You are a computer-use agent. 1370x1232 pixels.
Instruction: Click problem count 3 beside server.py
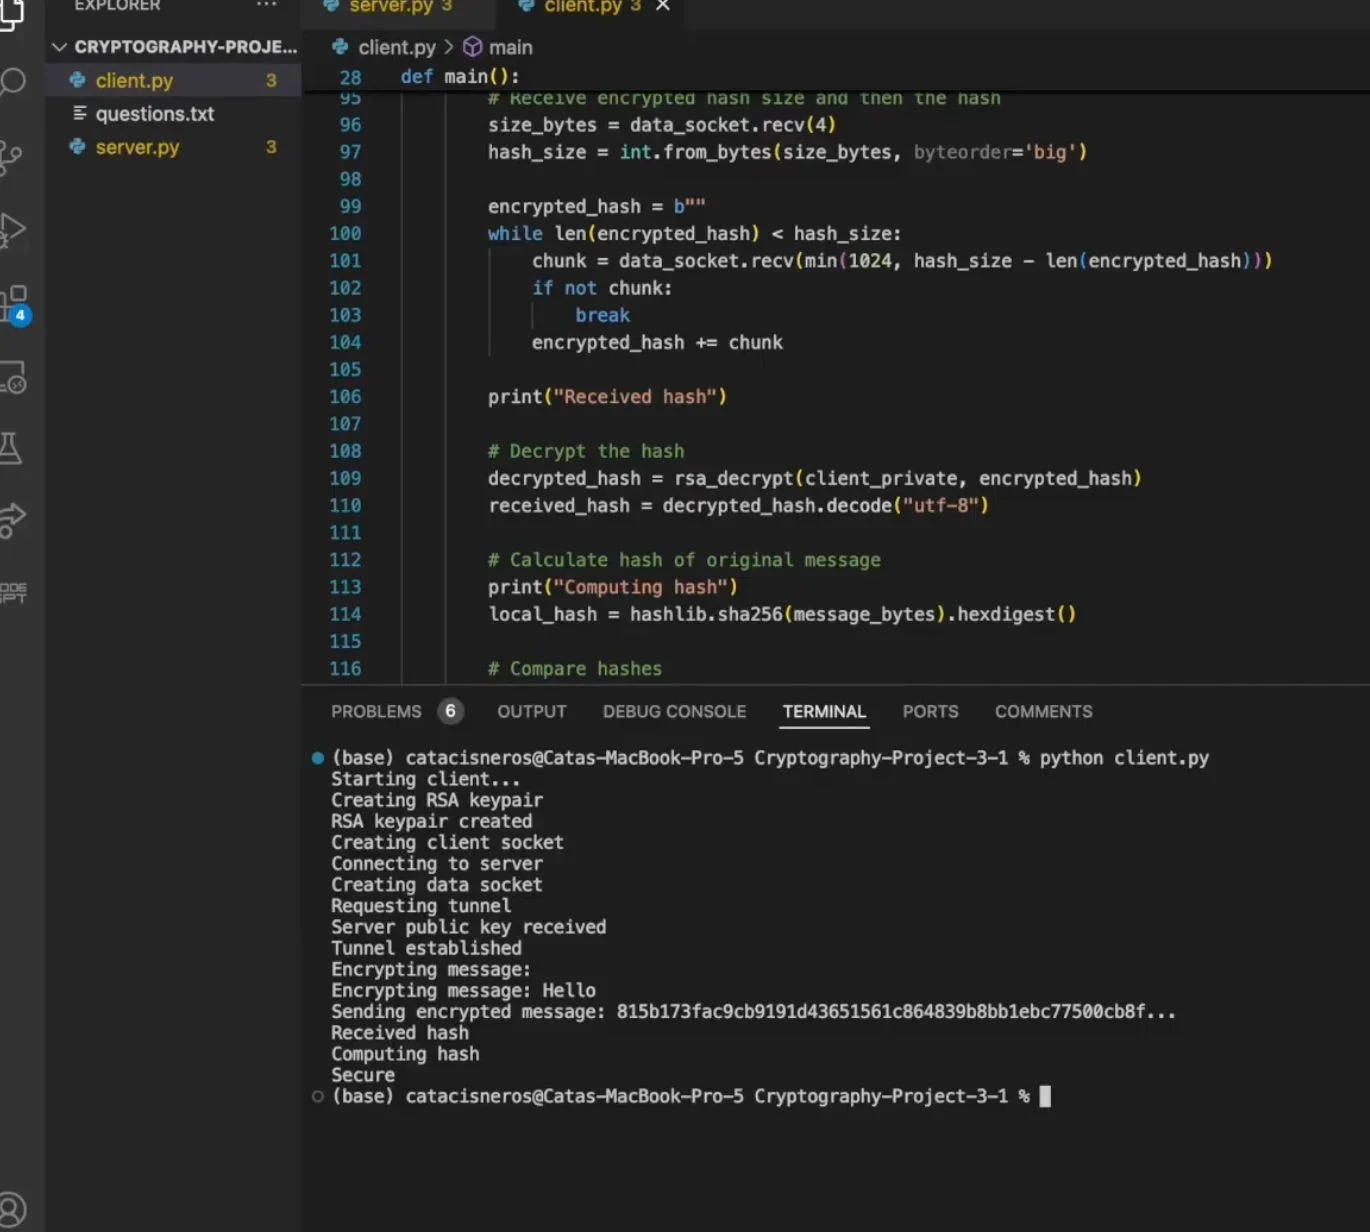pos(271,147)
